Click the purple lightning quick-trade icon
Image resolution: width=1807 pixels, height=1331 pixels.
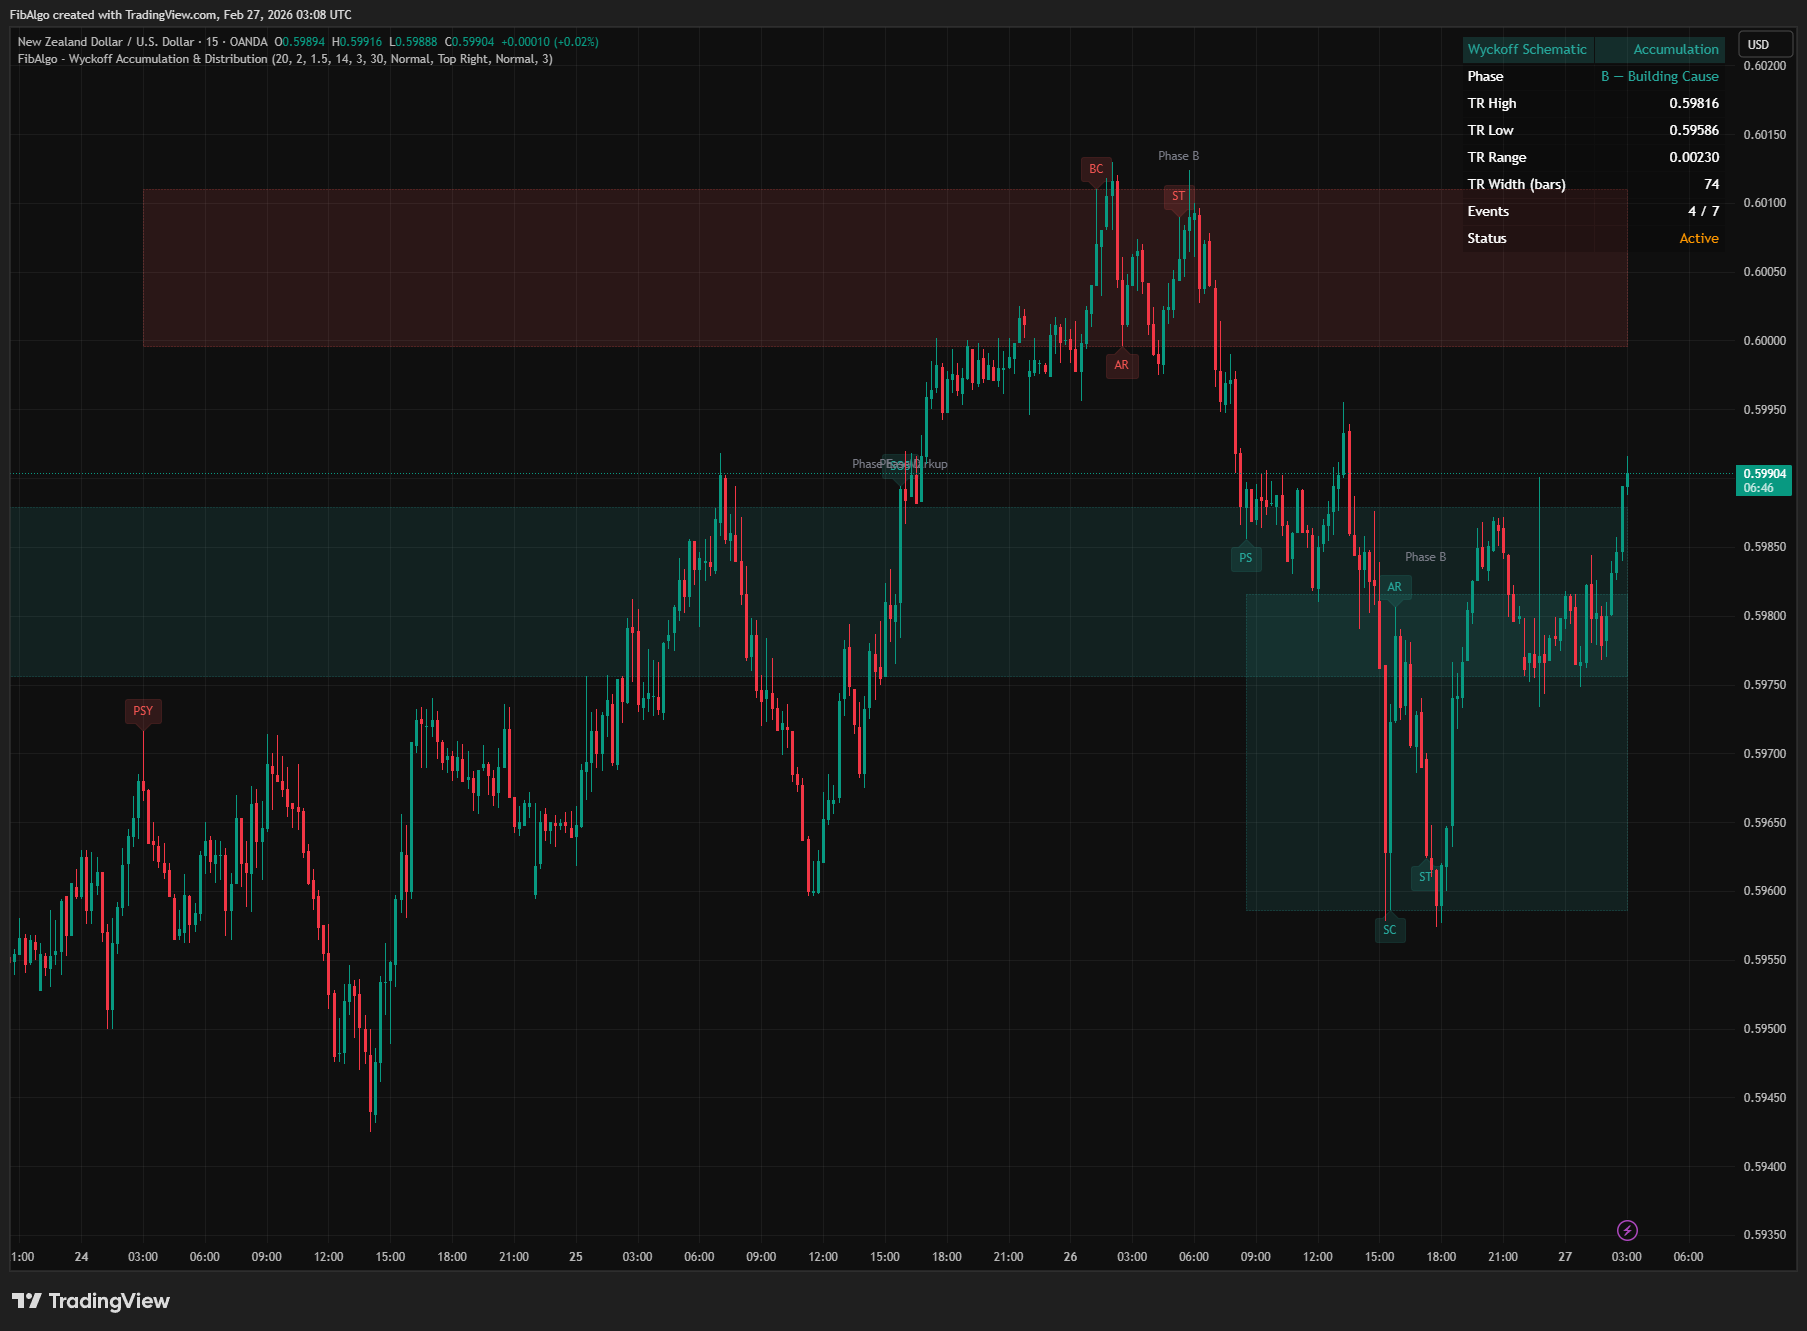(1626, 1230)
